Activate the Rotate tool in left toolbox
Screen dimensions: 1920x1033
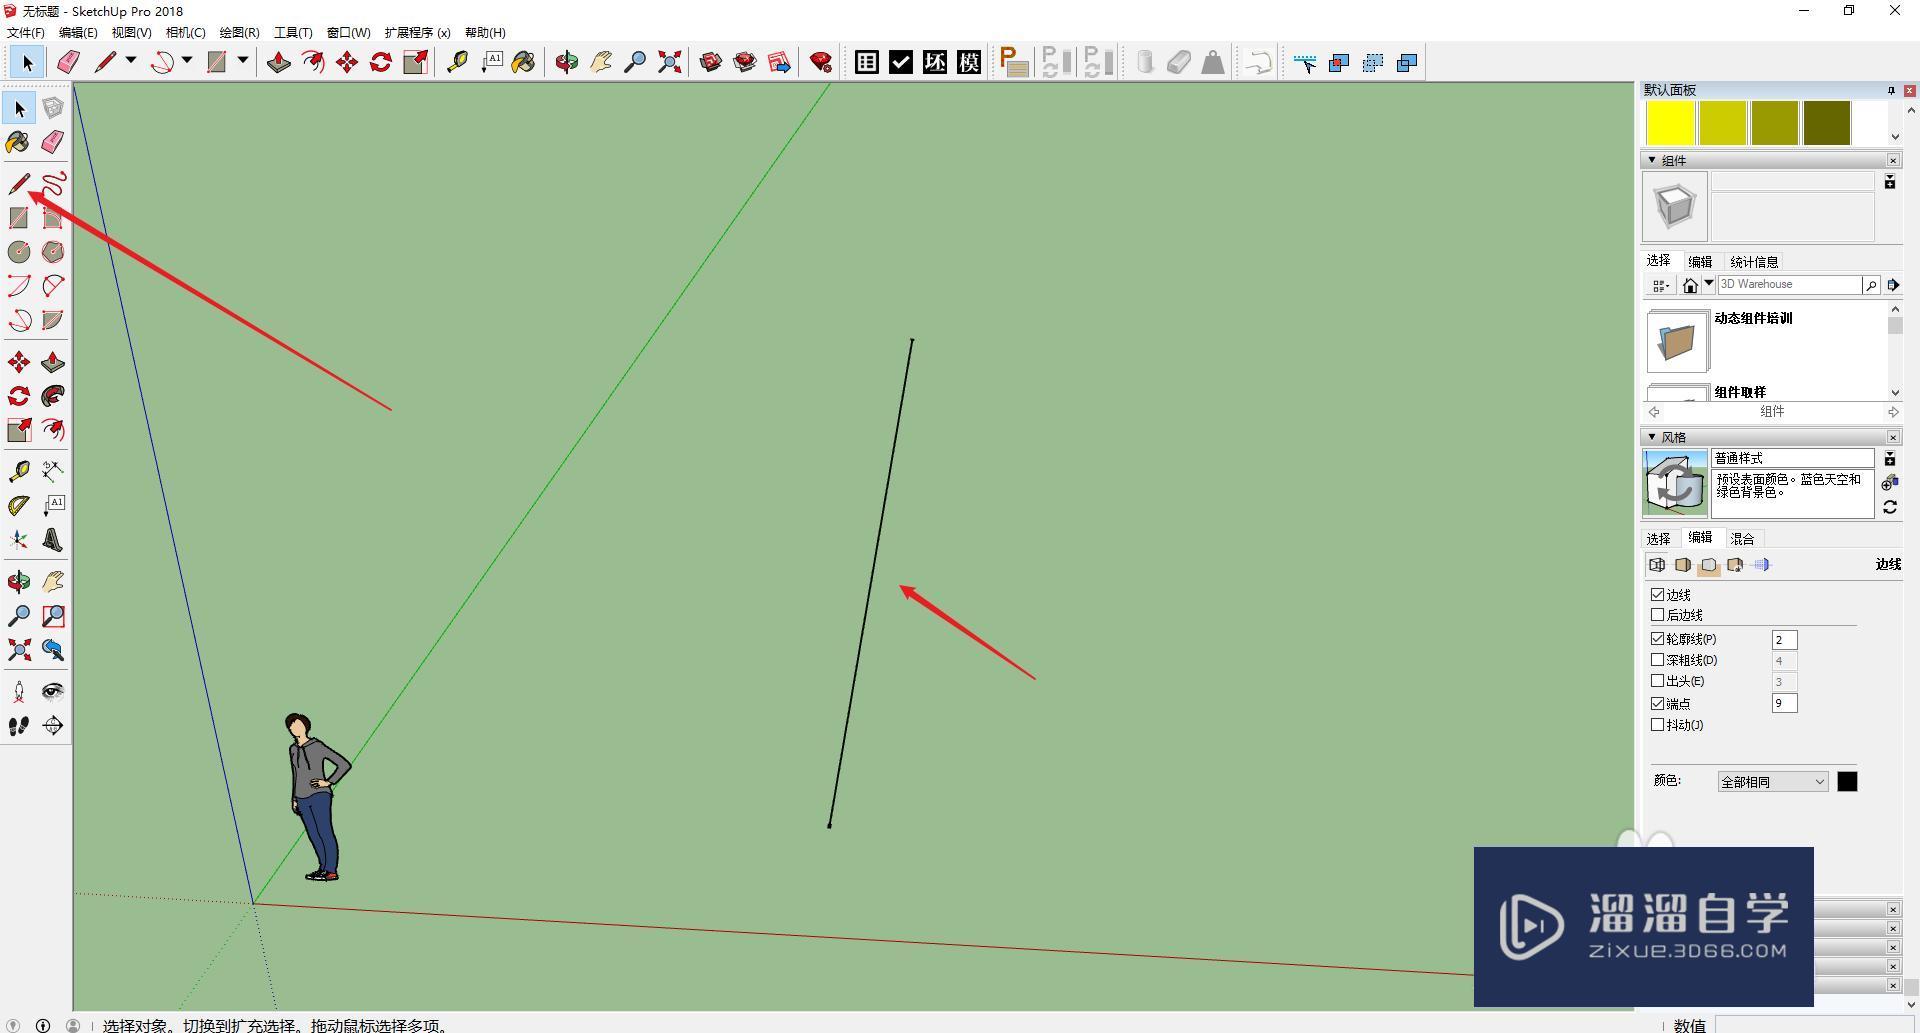tap(19, 396)
